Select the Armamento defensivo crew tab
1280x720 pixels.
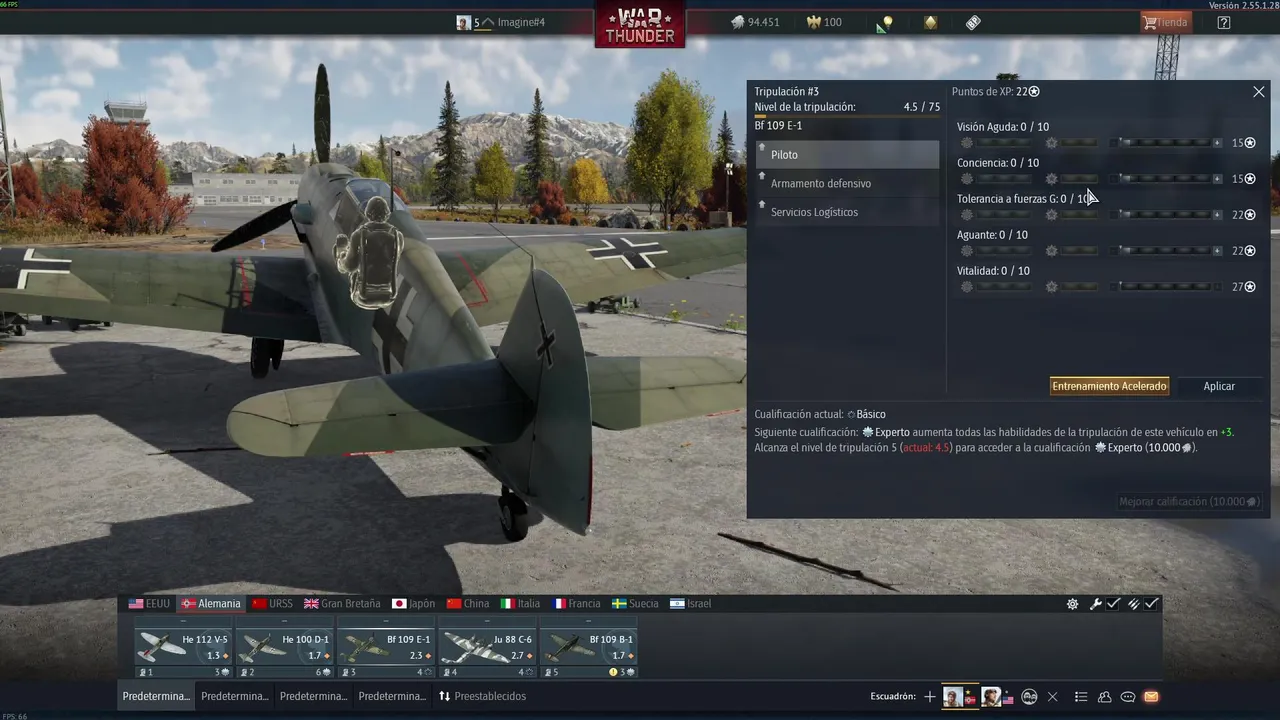pyautogui.click(x=847, y=184)
